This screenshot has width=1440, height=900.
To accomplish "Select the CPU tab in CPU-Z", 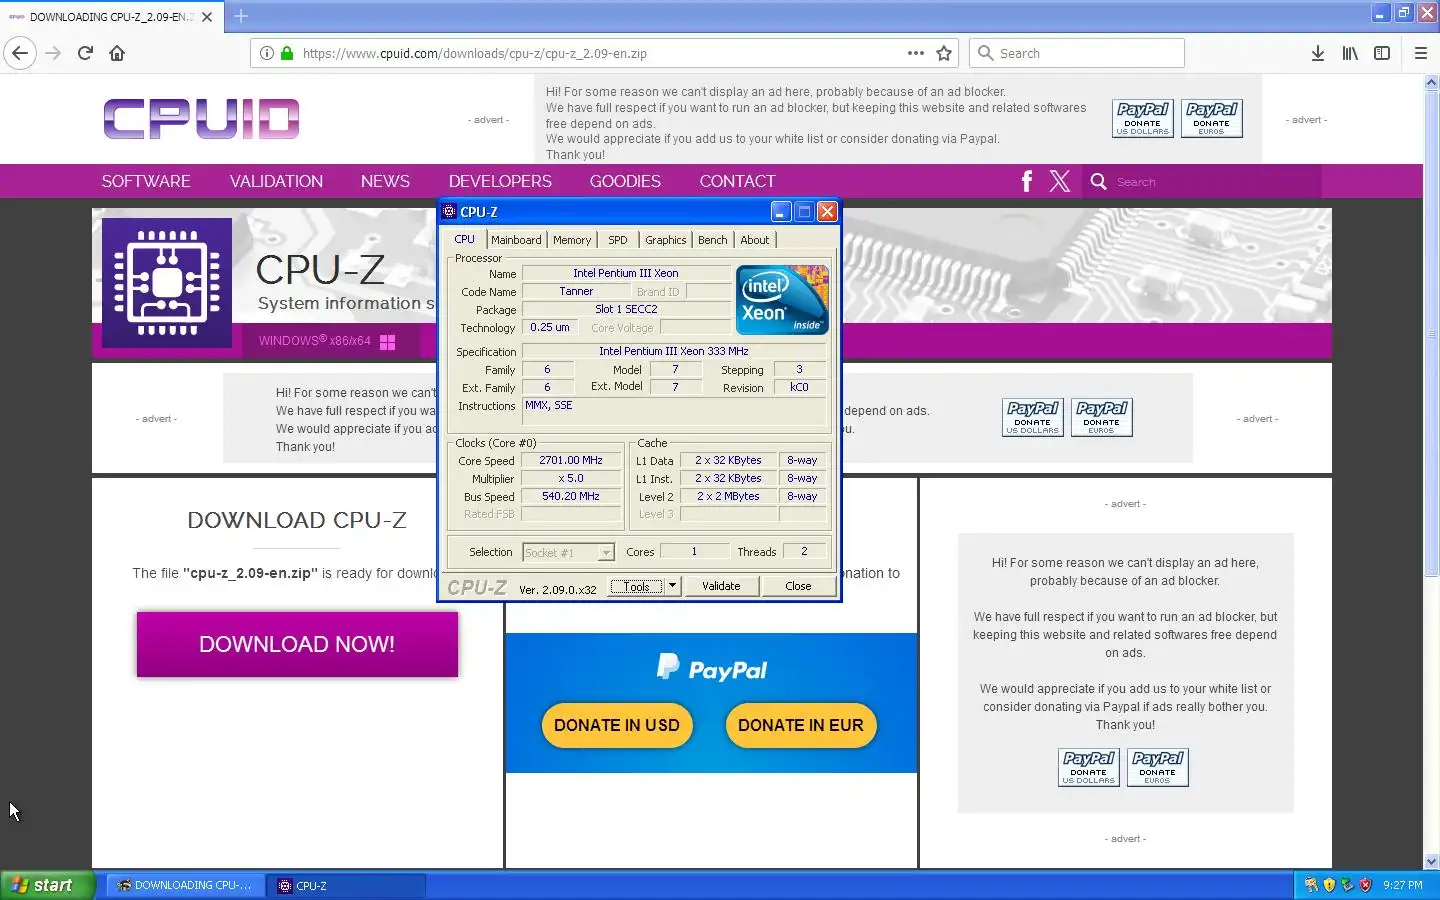I will click(x=464, y=239).
